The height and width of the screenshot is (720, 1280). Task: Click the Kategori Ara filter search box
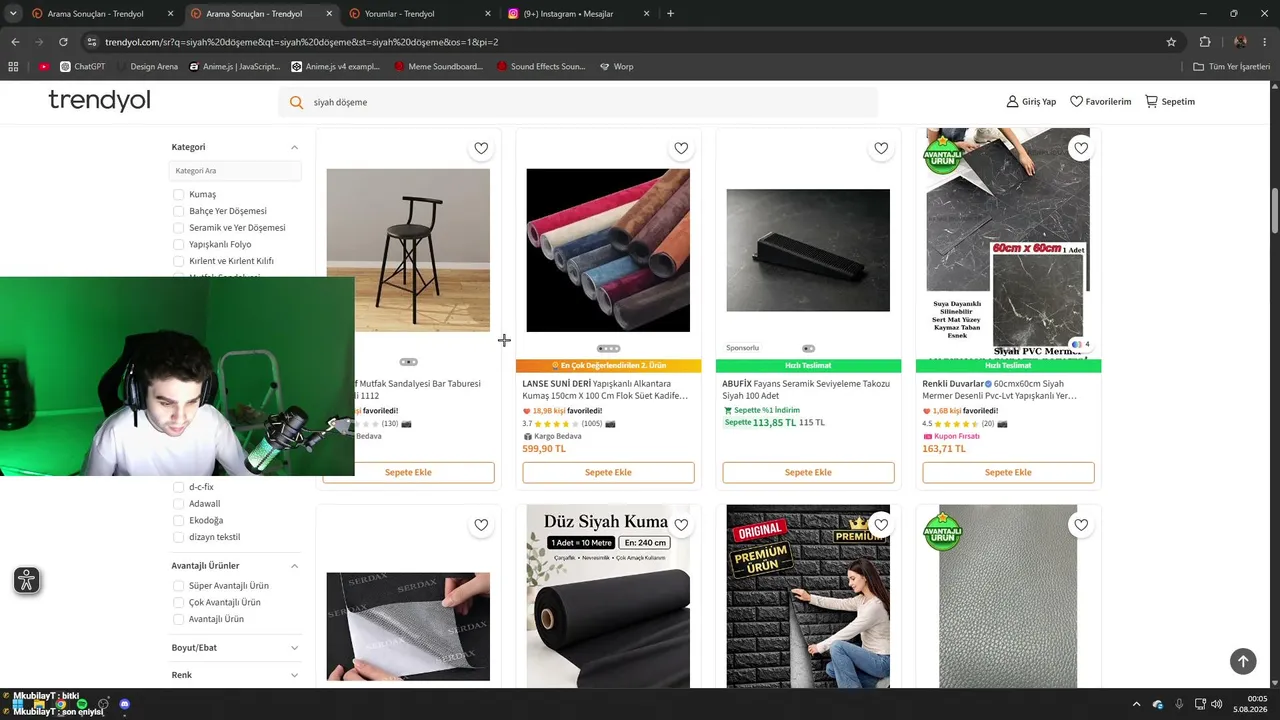click(235, 171)
